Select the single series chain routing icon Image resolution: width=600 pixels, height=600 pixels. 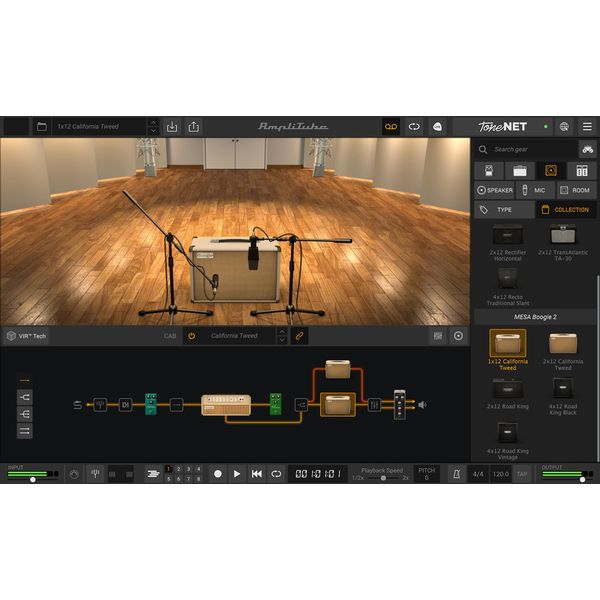24,380
